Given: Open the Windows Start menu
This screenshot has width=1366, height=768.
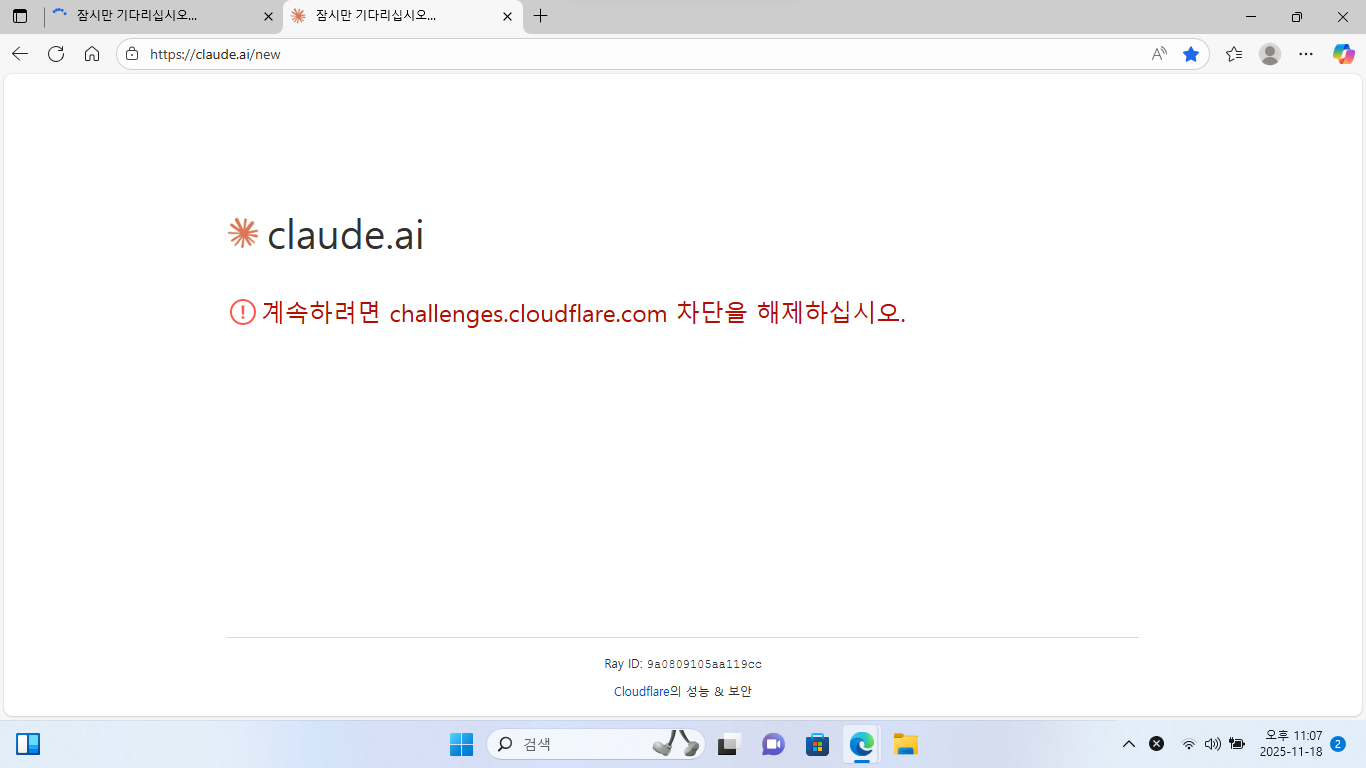Looking at the screenshot, I should click(461, 744).
